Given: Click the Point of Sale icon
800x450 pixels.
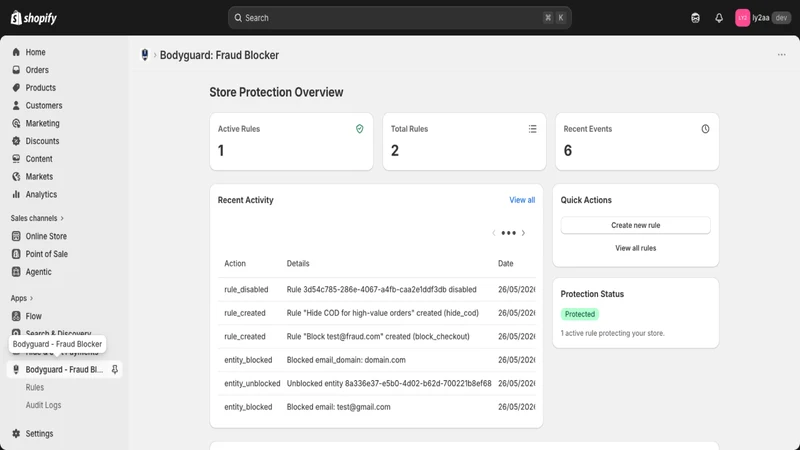Looking at the screenshot, I should (16, 254).
